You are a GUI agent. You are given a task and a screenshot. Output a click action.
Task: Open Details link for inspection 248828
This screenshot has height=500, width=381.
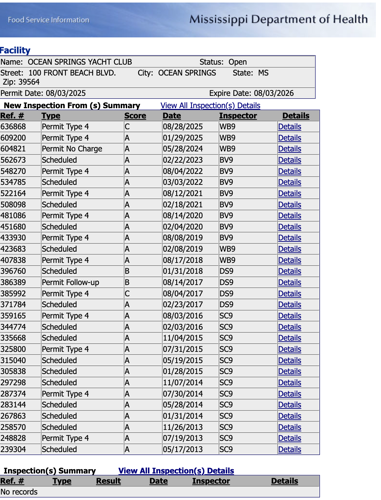coord(289,438)
